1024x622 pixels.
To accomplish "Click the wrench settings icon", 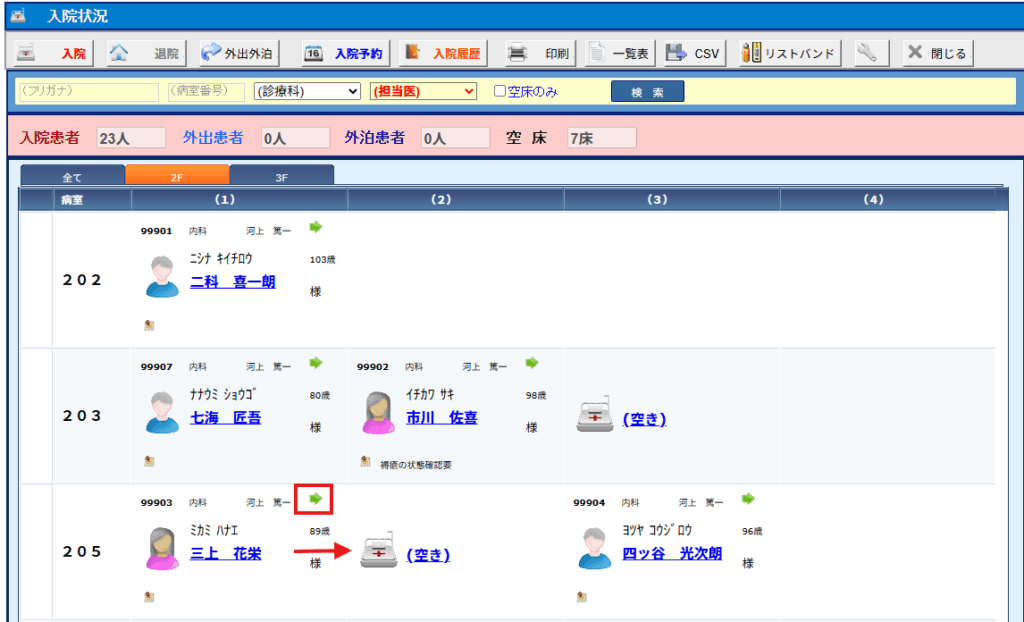I will pos(867,53).
